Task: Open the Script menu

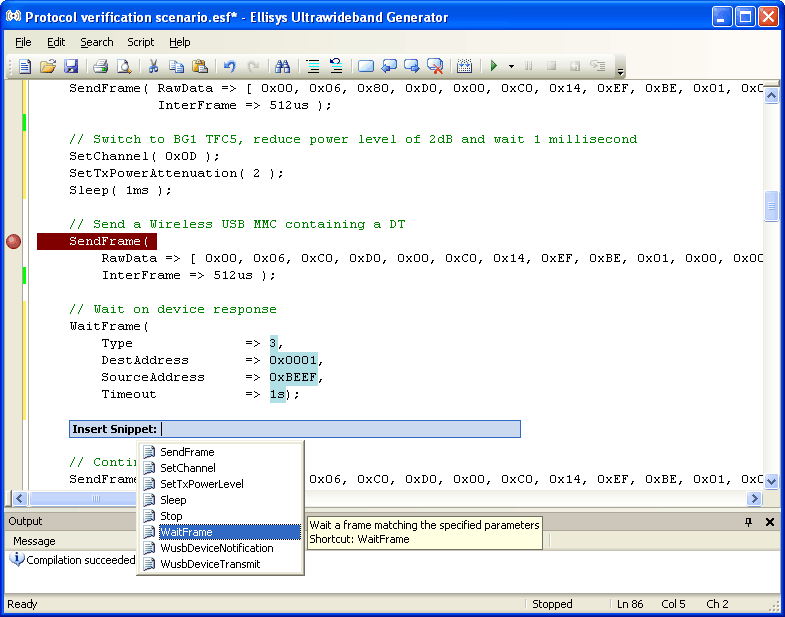Action: click(x=140, y=42)
